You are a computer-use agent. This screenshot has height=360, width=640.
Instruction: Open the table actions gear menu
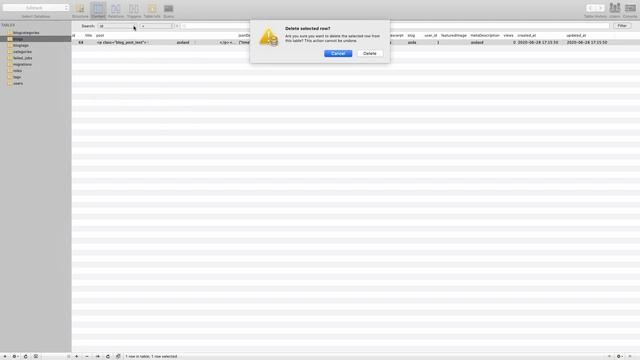15,356
